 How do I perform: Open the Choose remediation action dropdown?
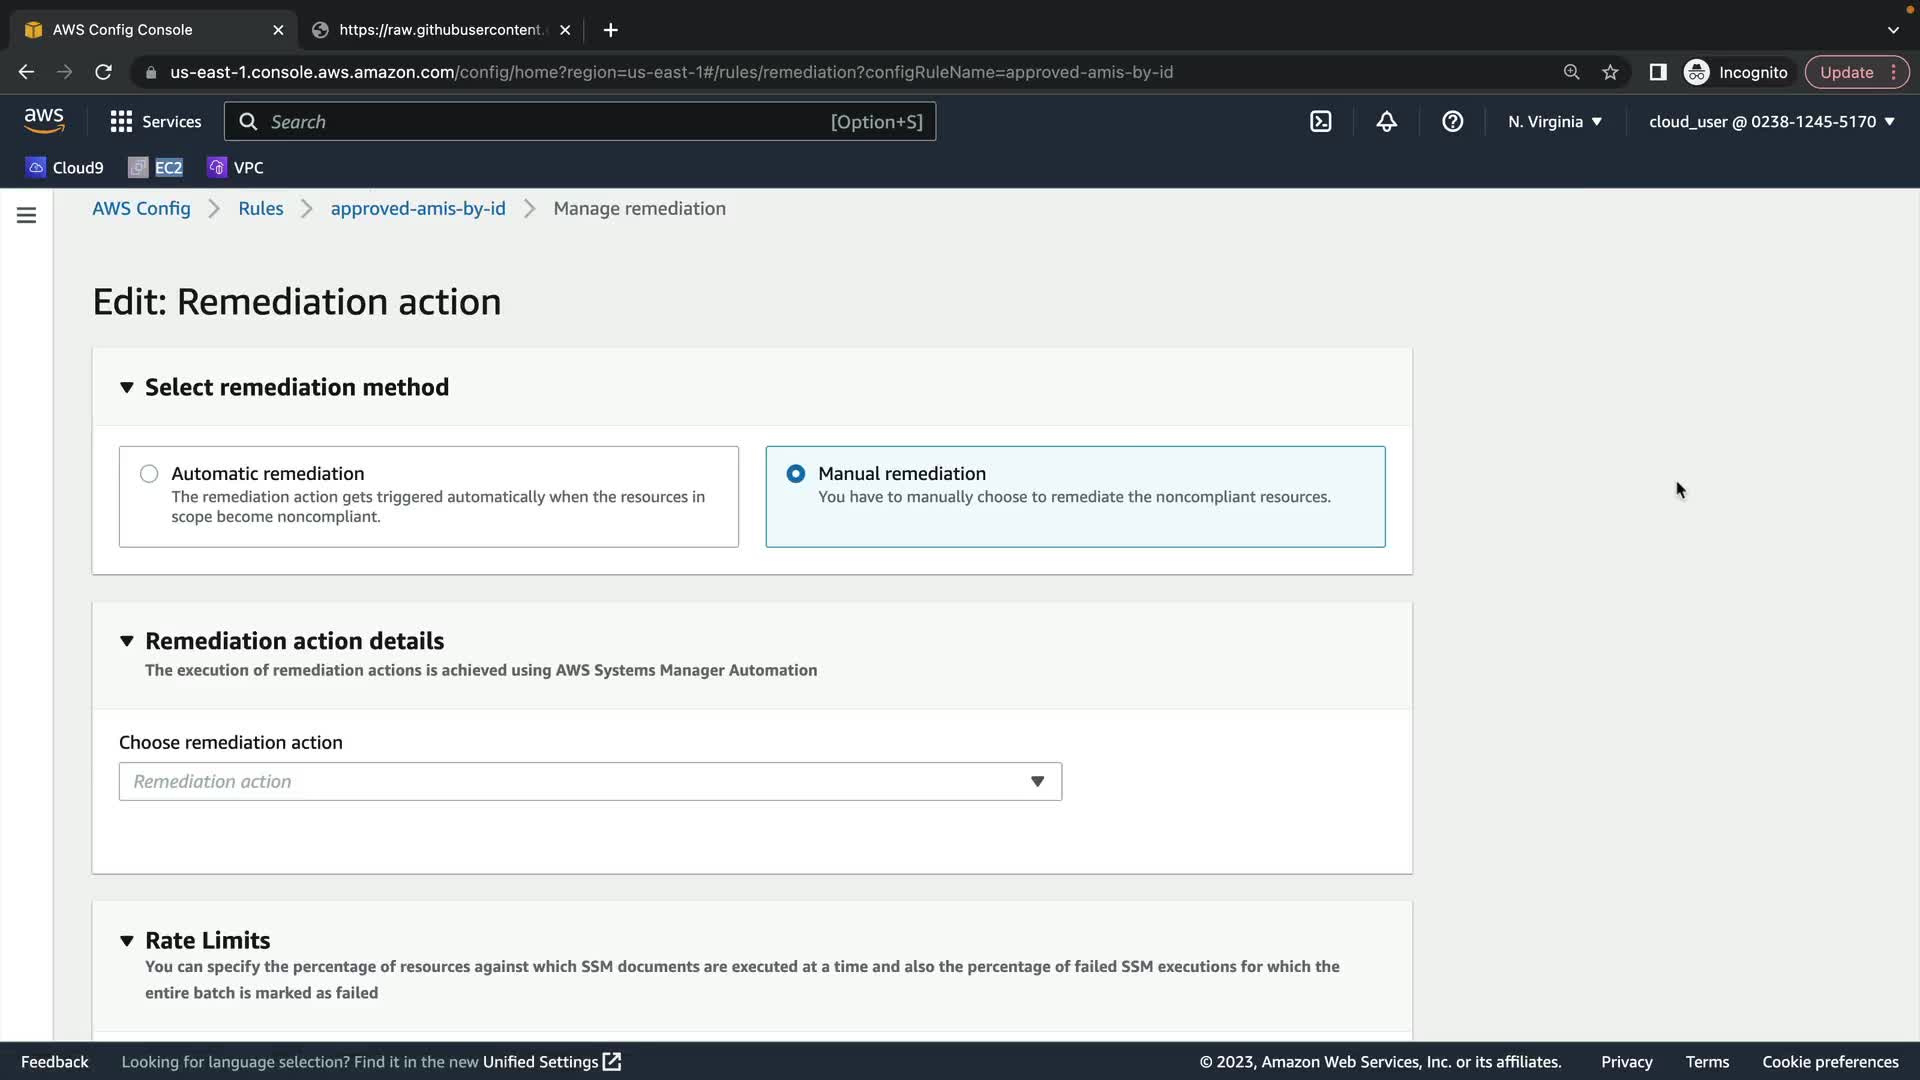pyautogui.click(x=590, y=781)
